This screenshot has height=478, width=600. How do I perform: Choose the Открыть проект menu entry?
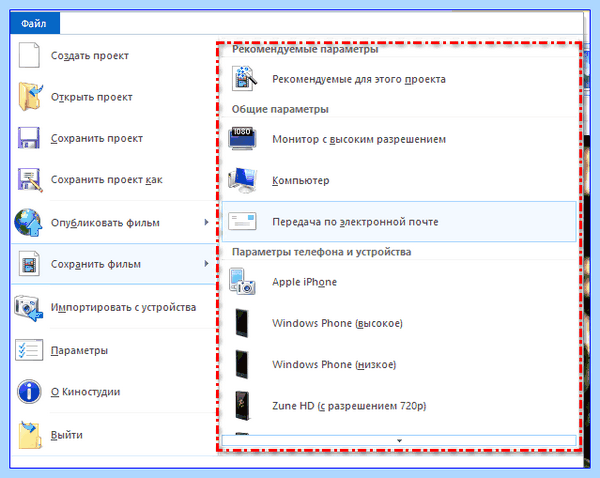coord(114,96)
